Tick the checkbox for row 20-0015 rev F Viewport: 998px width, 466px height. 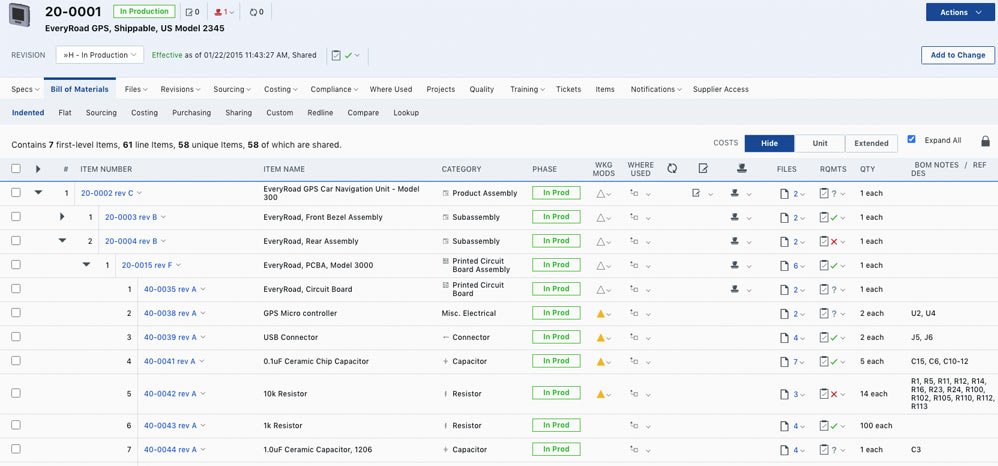(x=16, y=264)
